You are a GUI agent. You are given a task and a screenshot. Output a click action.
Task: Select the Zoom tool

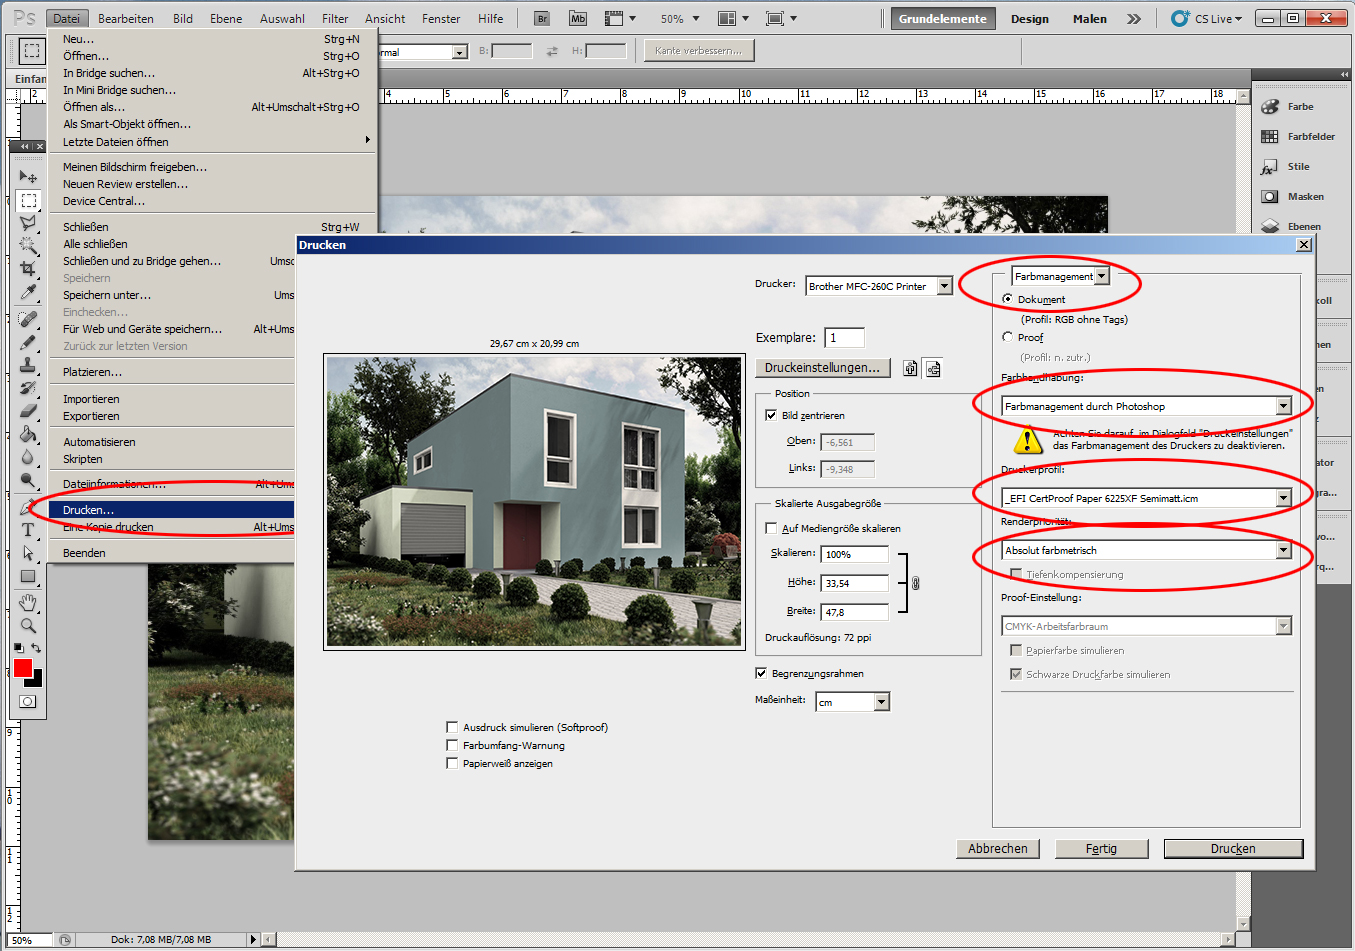click(x=28, y=625)
